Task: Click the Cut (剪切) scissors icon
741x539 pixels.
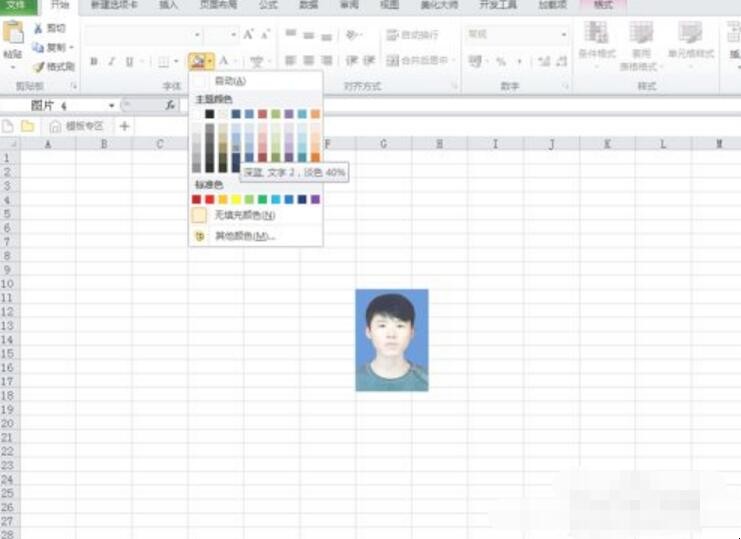Action: point(38,28)
